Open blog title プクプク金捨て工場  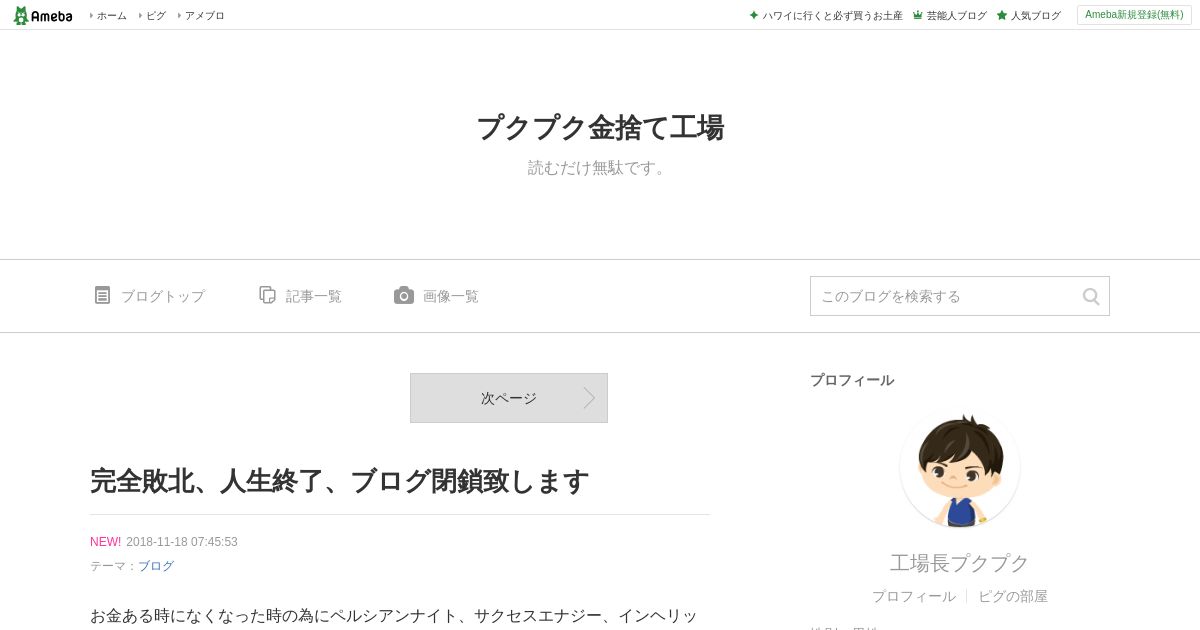pos(600,128)
